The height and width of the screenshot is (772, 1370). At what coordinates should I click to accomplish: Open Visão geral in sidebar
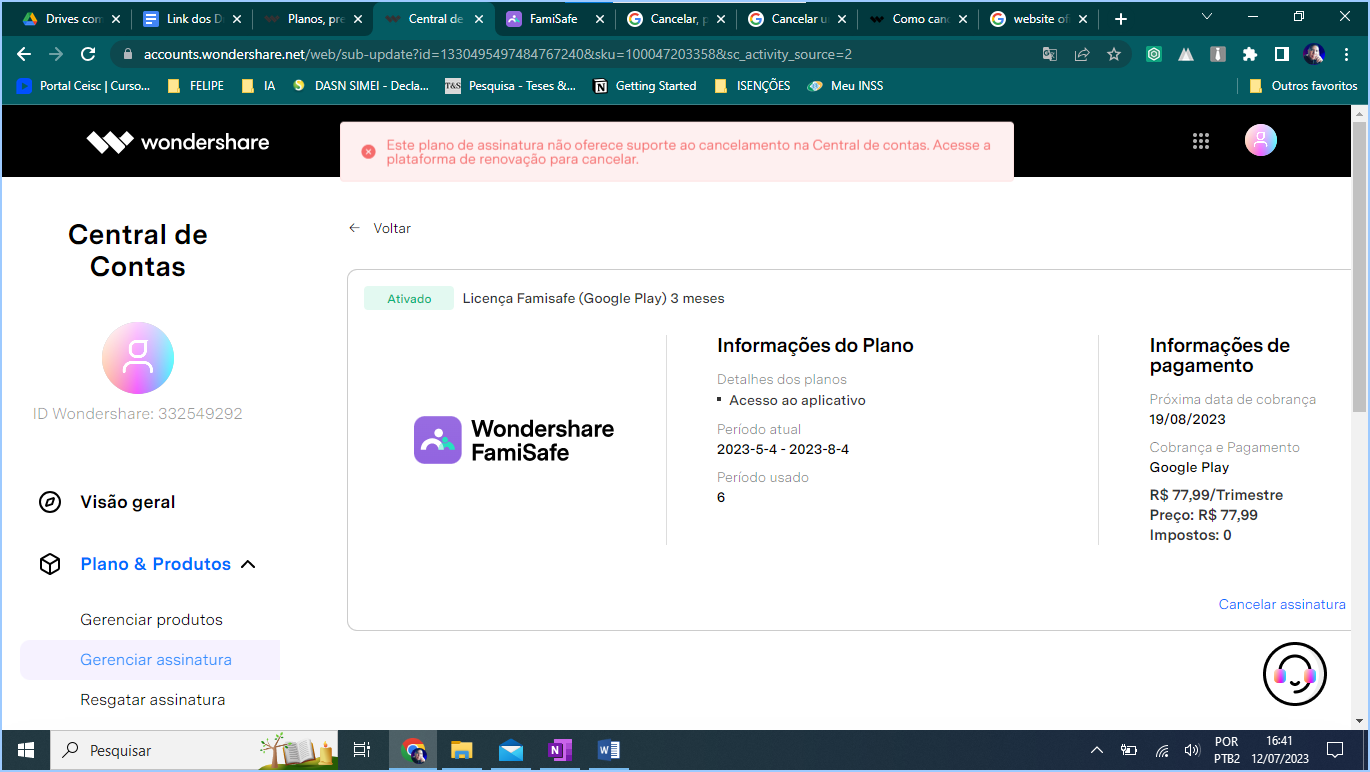(x=128, y=502)
